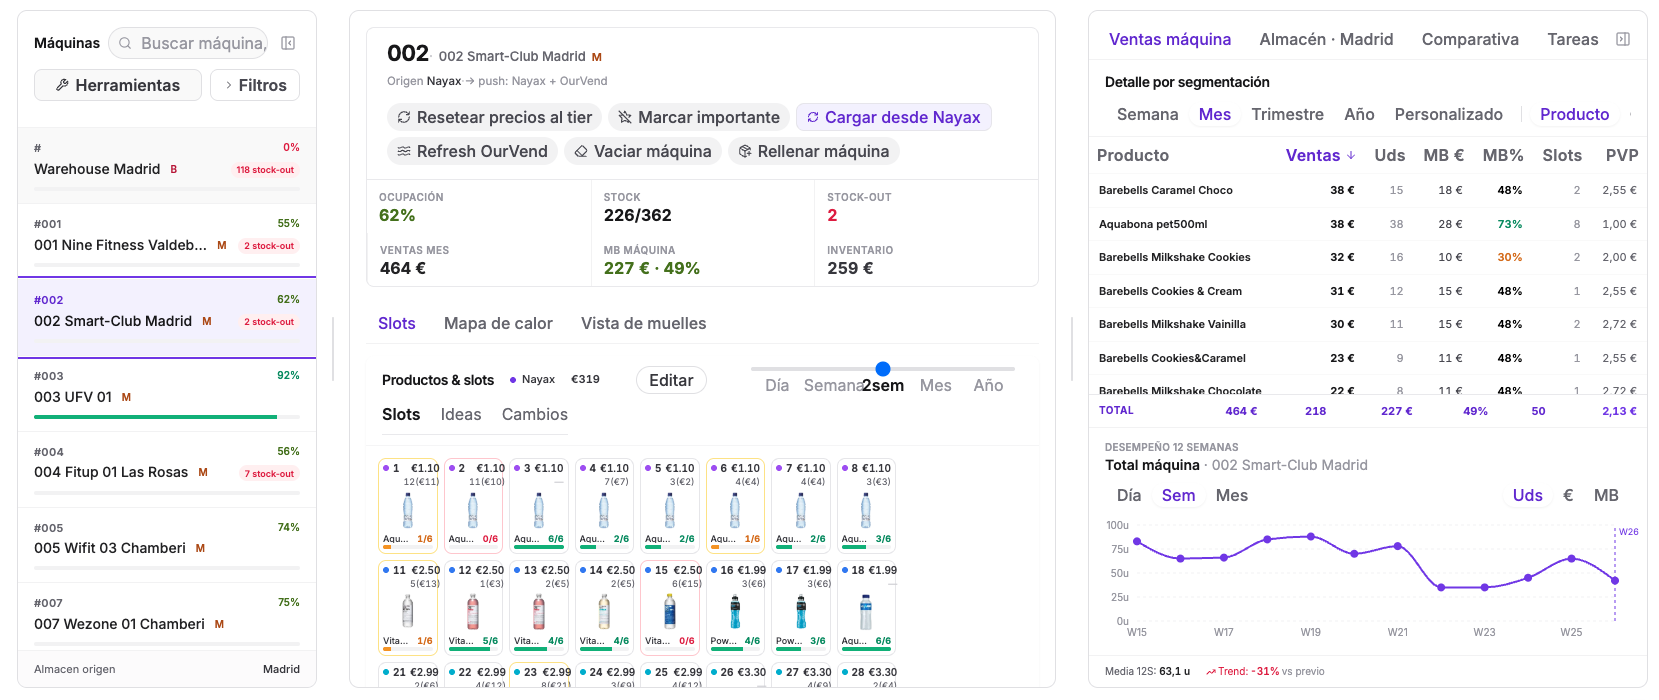
Task: Expand the Filtros chevron button
Action: (255, 85)
